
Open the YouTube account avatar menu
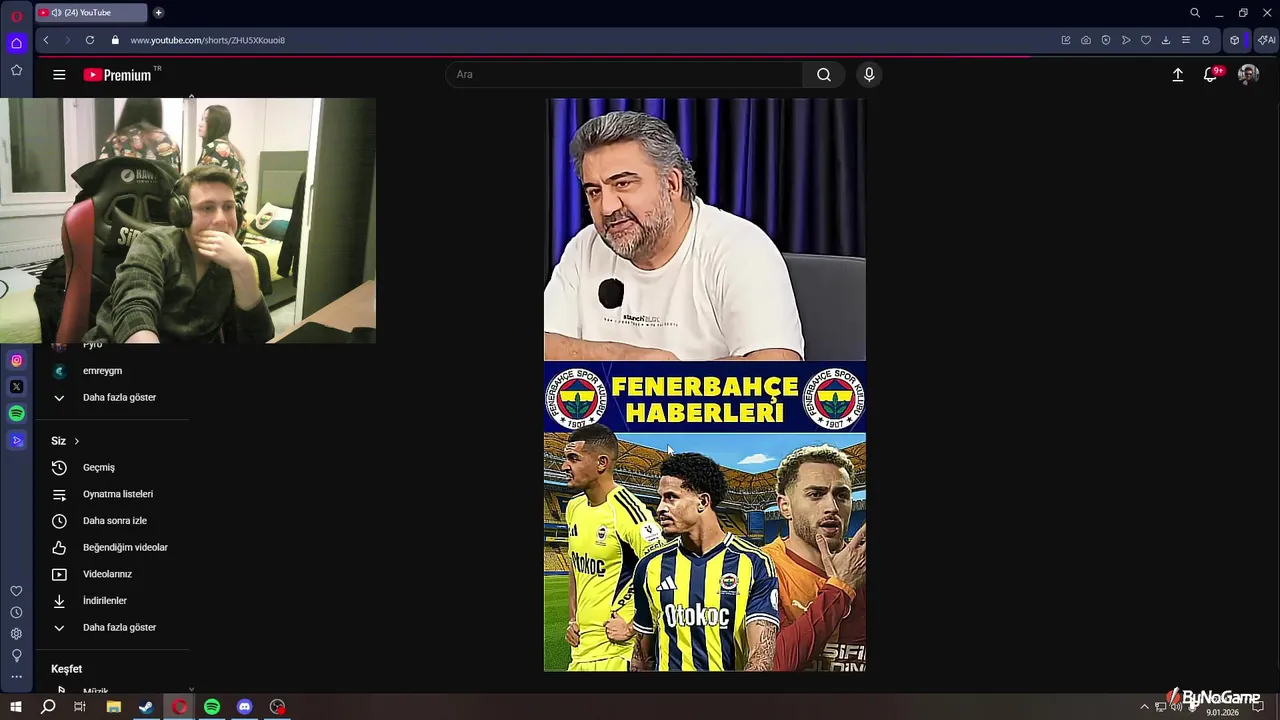click(x=1248, y=75)
